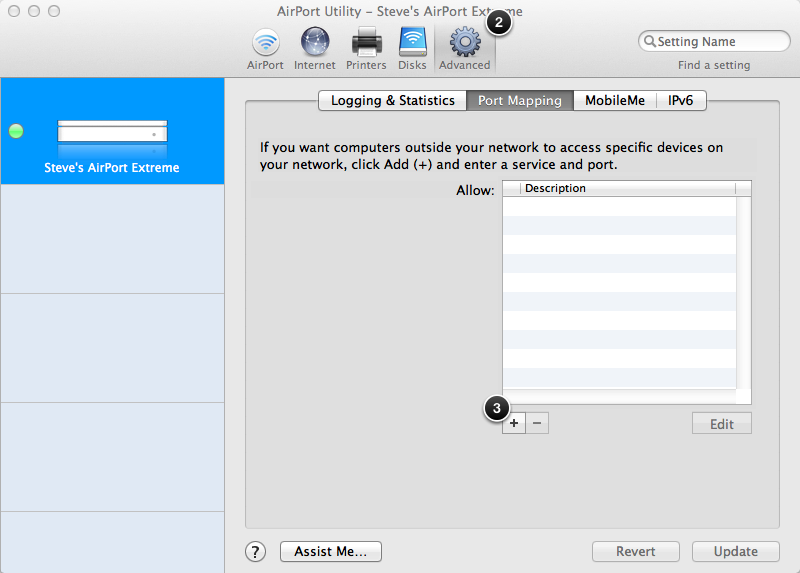Screen dimensions: 800x573
Task: Switch to Logging & Statistics tab
Action: tap(392, 101)
